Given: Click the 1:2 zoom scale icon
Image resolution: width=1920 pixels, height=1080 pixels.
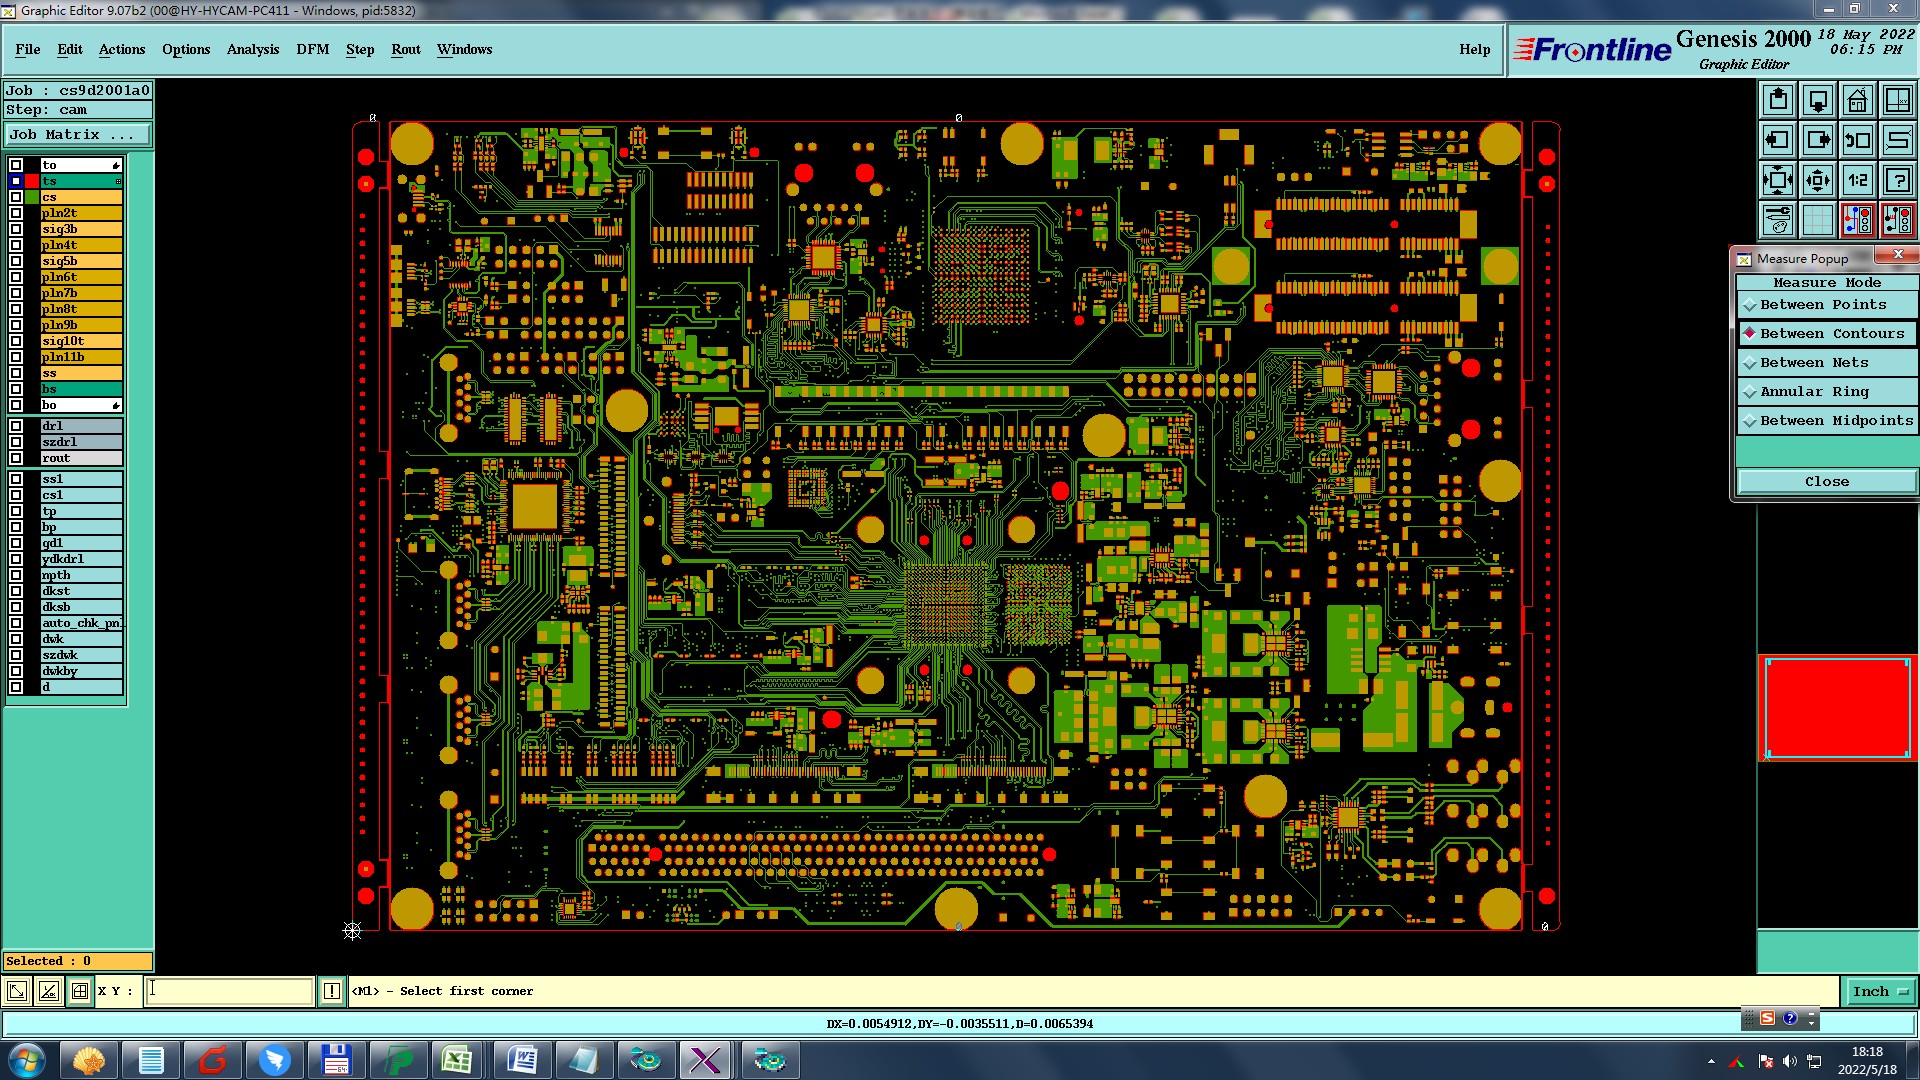Looking at the screenshot, I should coord(1857,180).
